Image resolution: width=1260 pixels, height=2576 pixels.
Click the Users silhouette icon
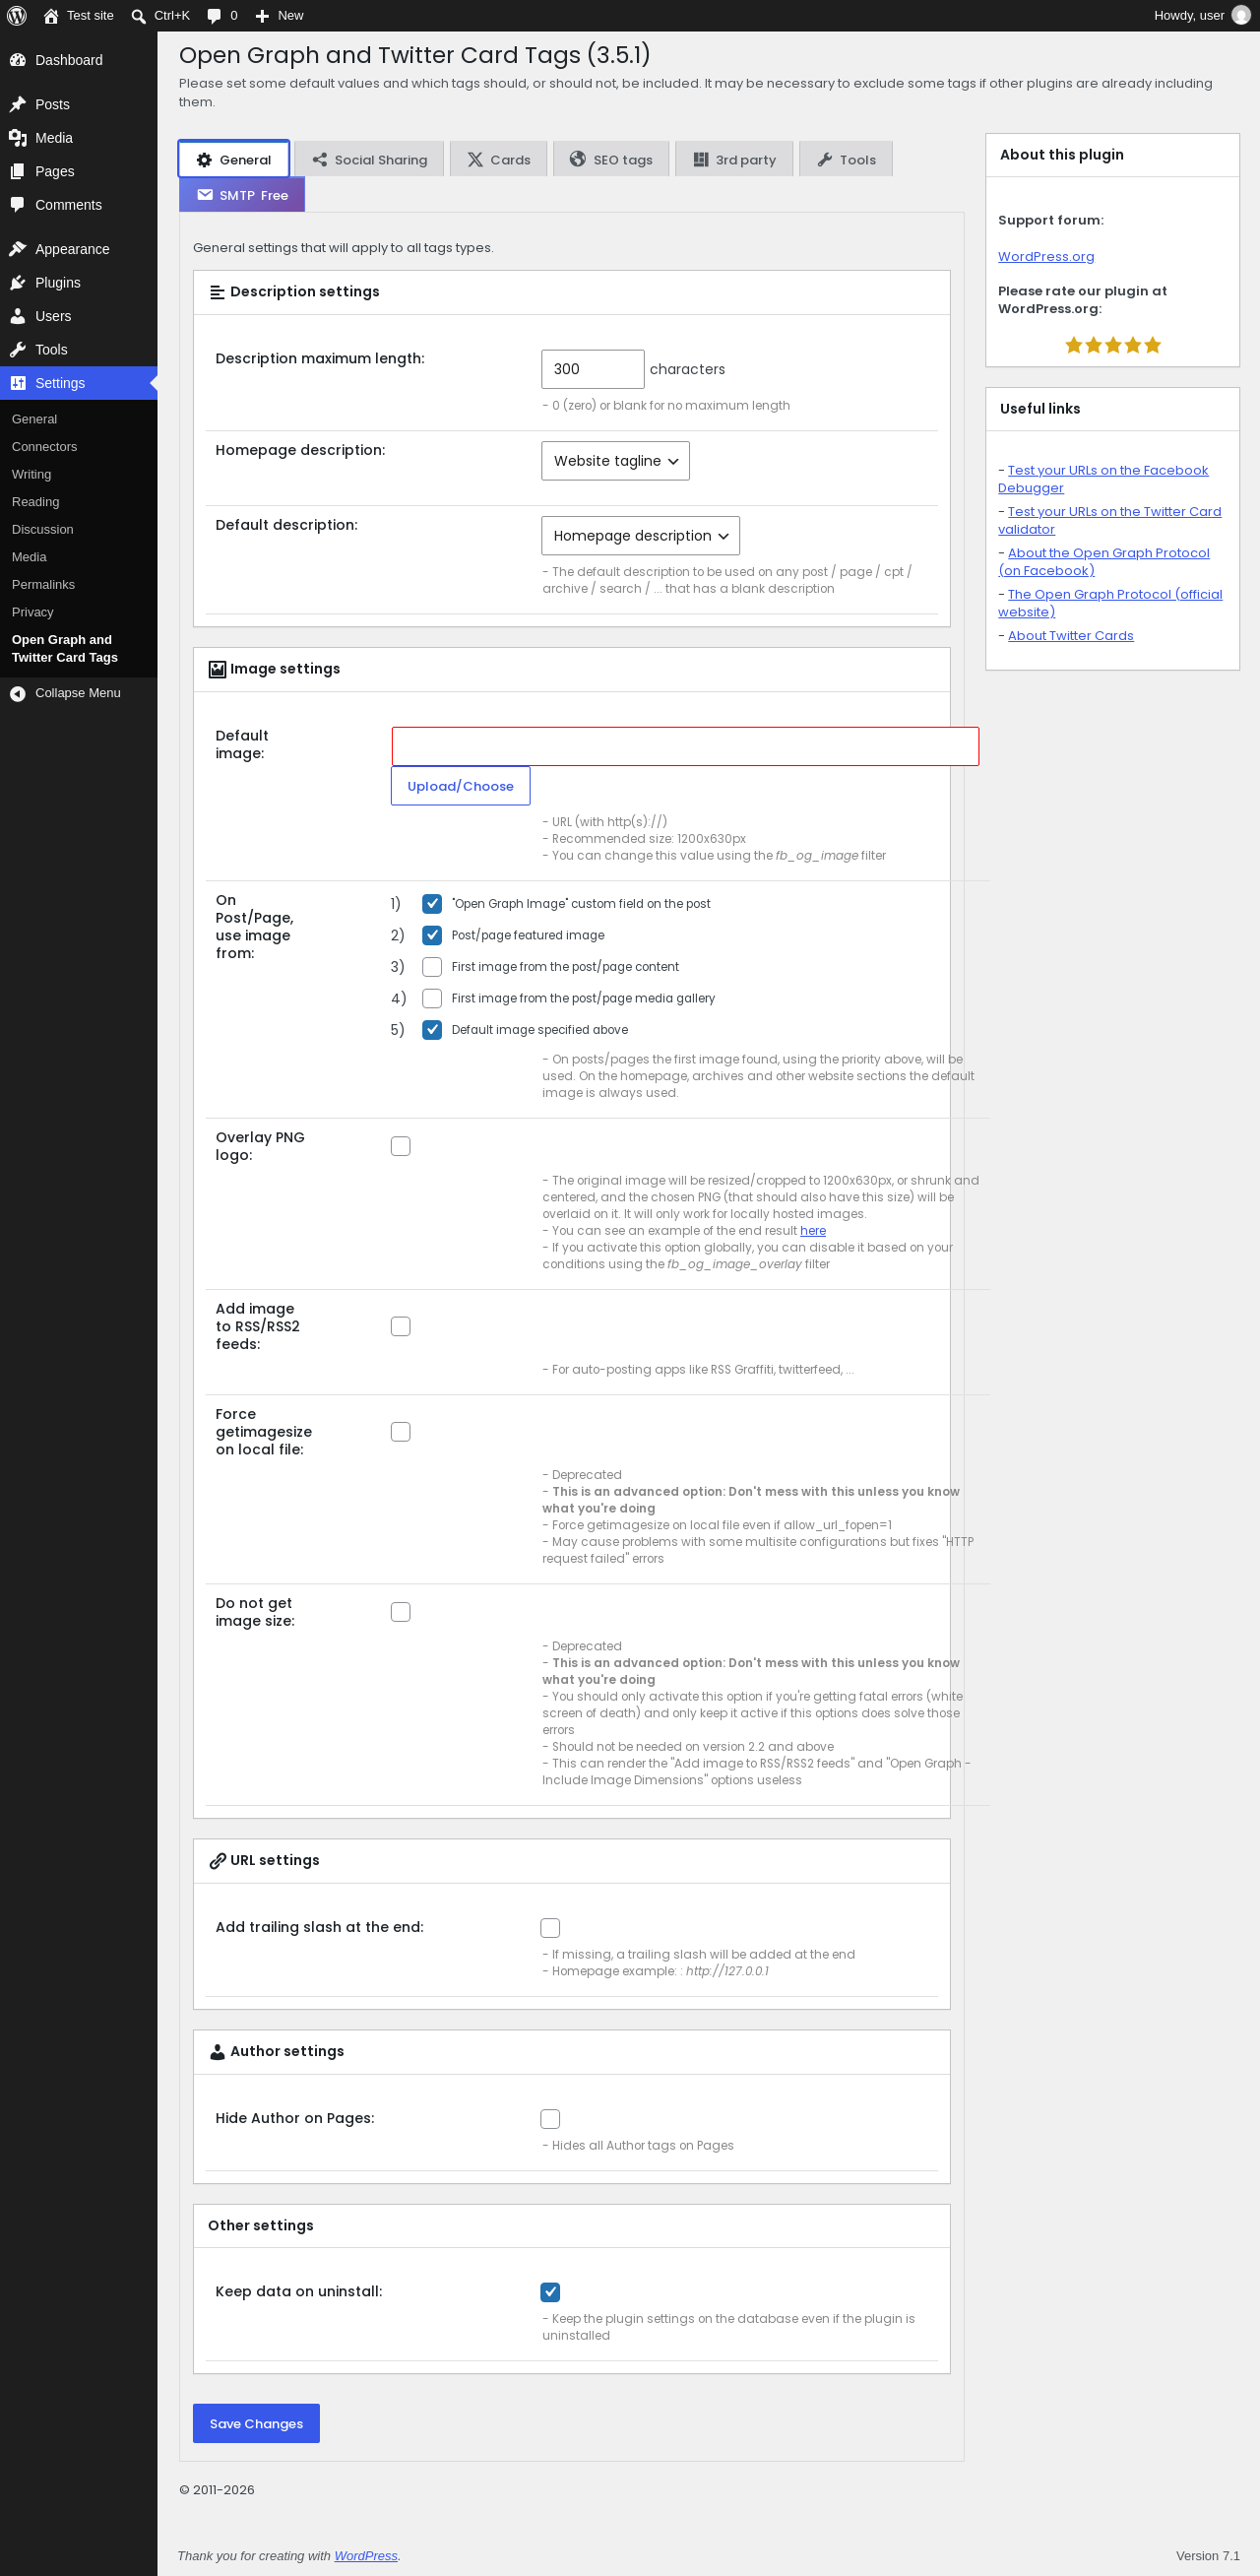click(17, 316)
